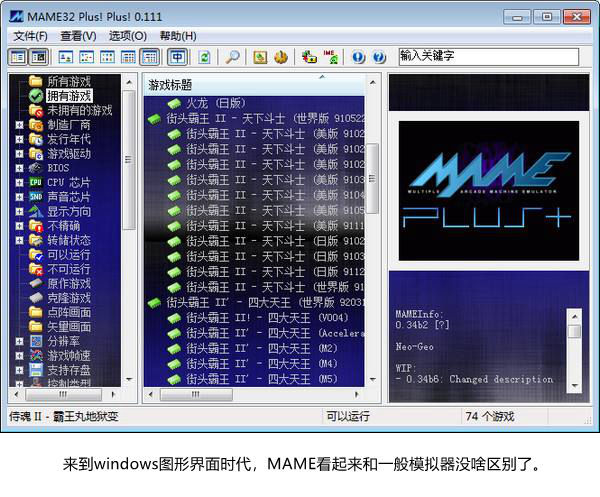Click the game list scroll-left arrow

pos(151,394)
